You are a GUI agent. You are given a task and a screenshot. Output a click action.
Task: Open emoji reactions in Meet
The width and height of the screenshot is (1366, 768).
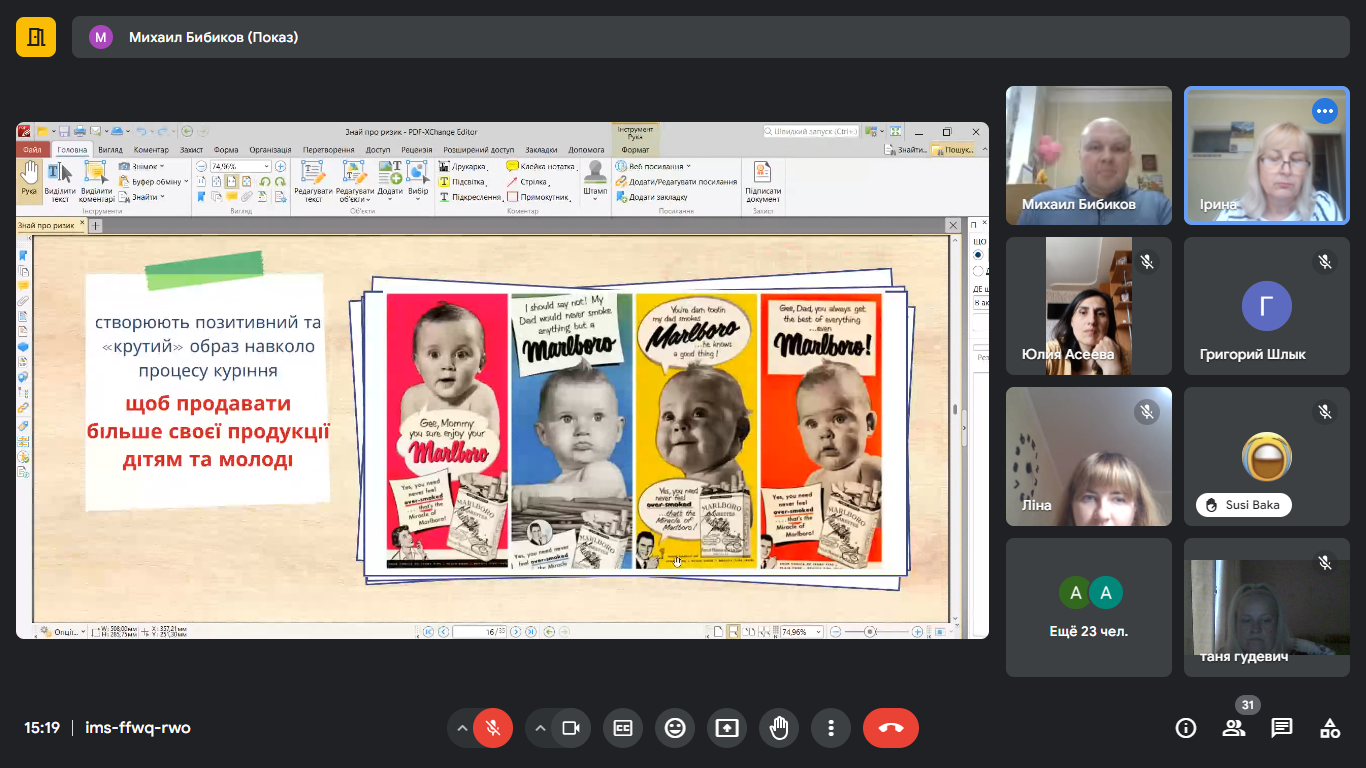(675, 728)
